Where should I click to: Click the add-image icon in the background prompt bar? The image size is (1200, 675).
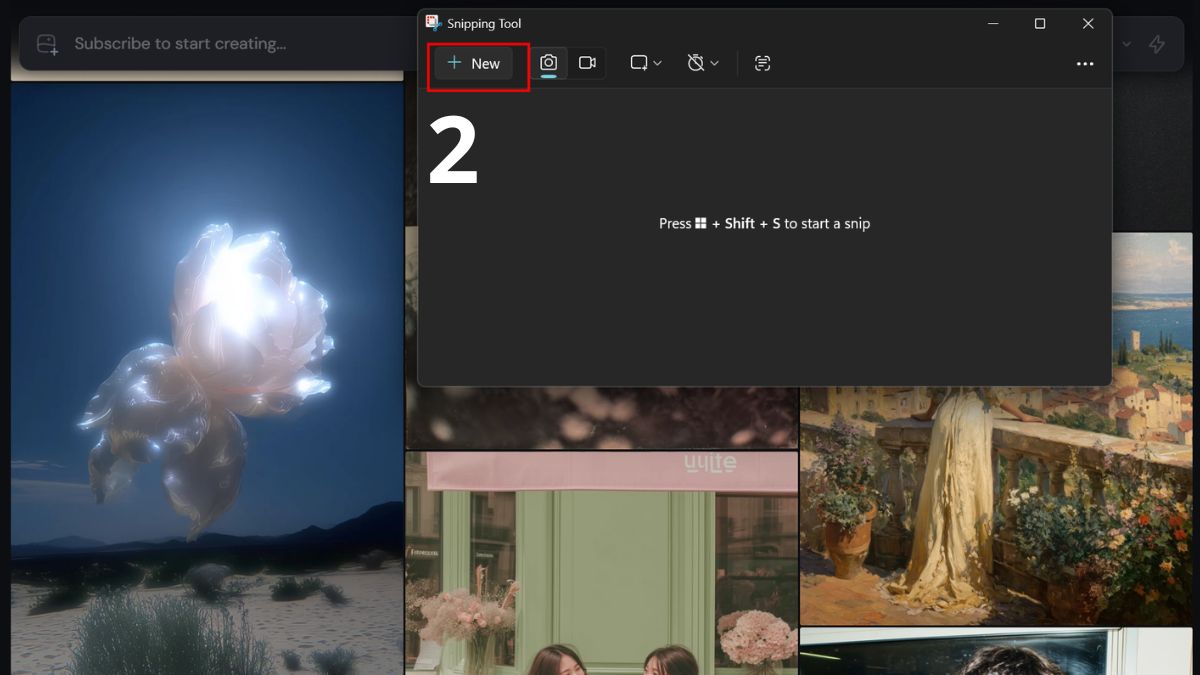click(47, 44)
